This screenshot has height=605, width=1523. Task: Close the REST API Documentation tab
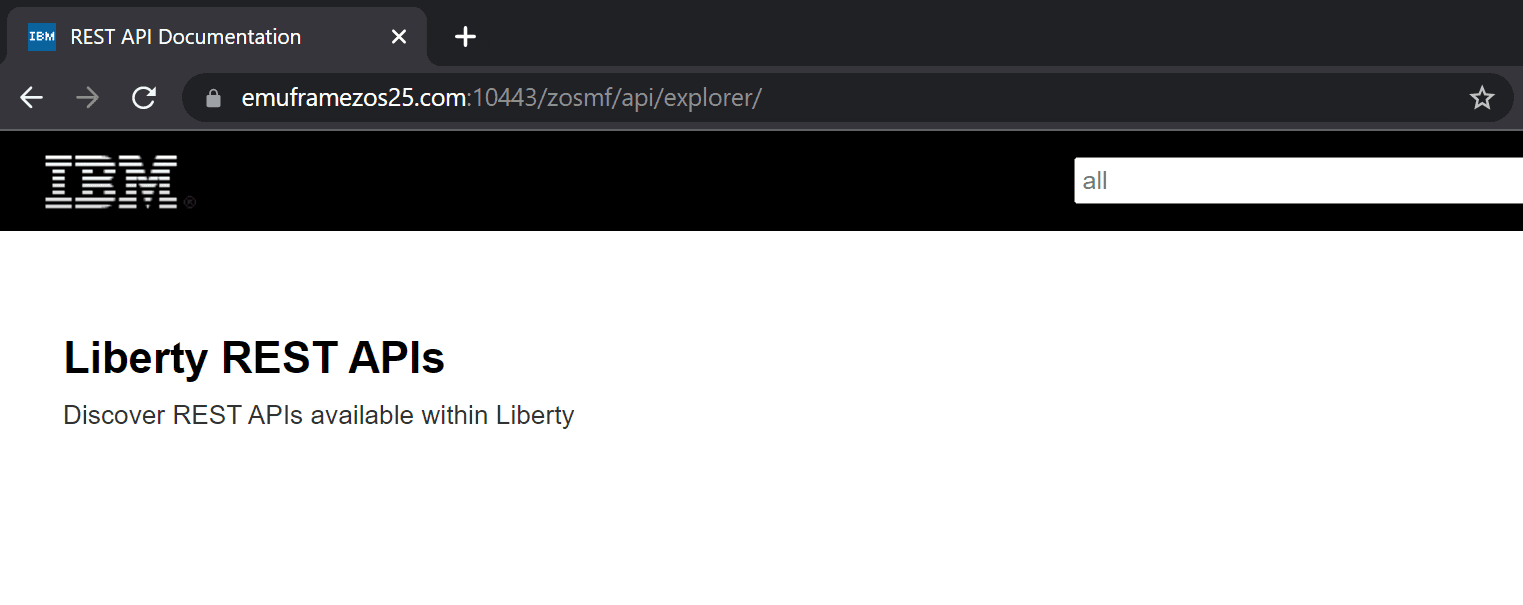click(x=398, y=36)
